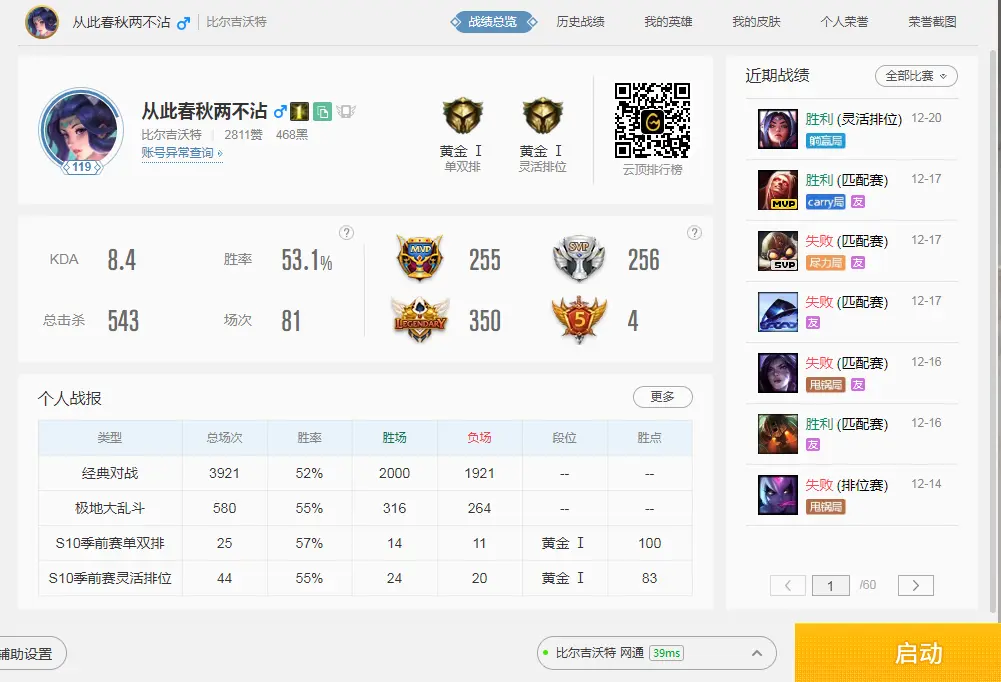This screenshot has width=1001, height=682.
Task: Click the SVP badge icon
Action: coord(578,258)
